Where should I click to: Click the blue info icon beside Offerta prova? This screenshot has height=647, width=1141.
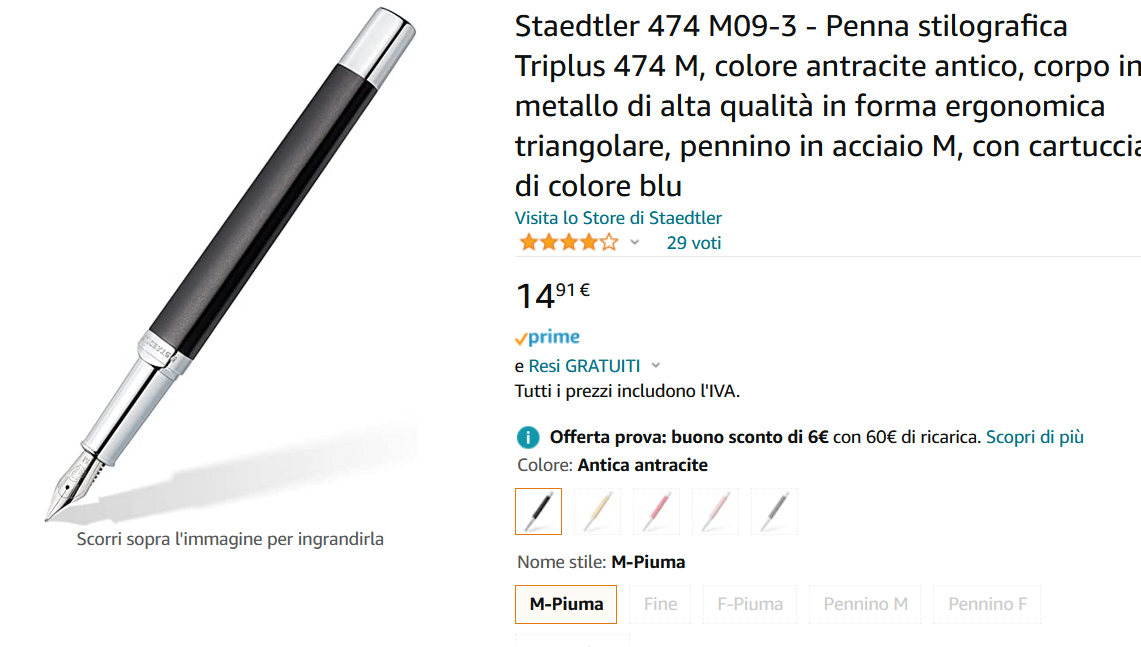point(528,437)
